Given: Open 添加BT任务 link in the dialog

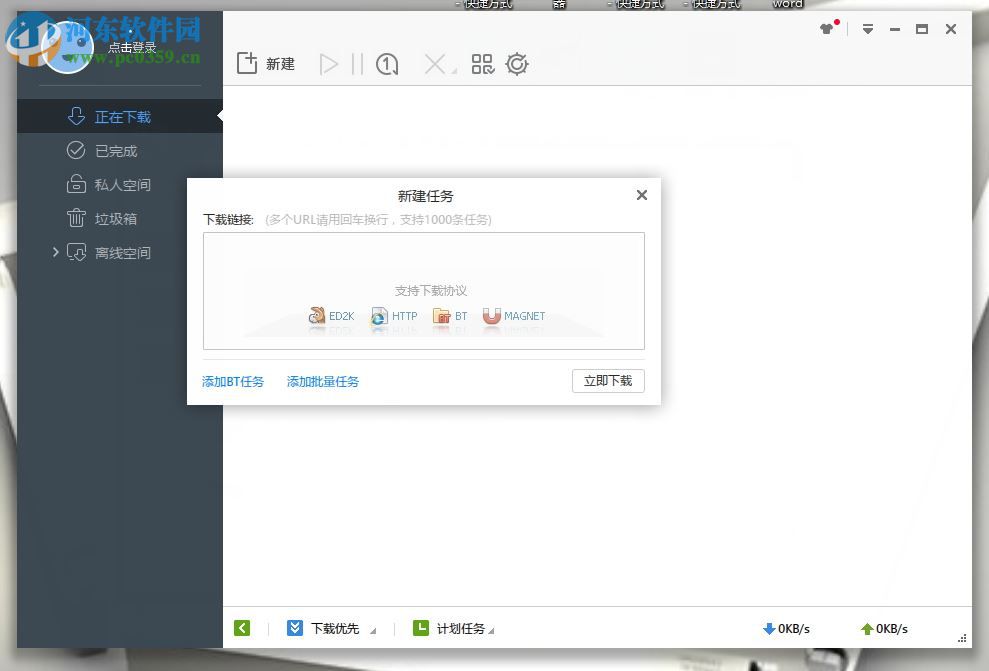Looking at the screenshot, I should coord(232,381).
